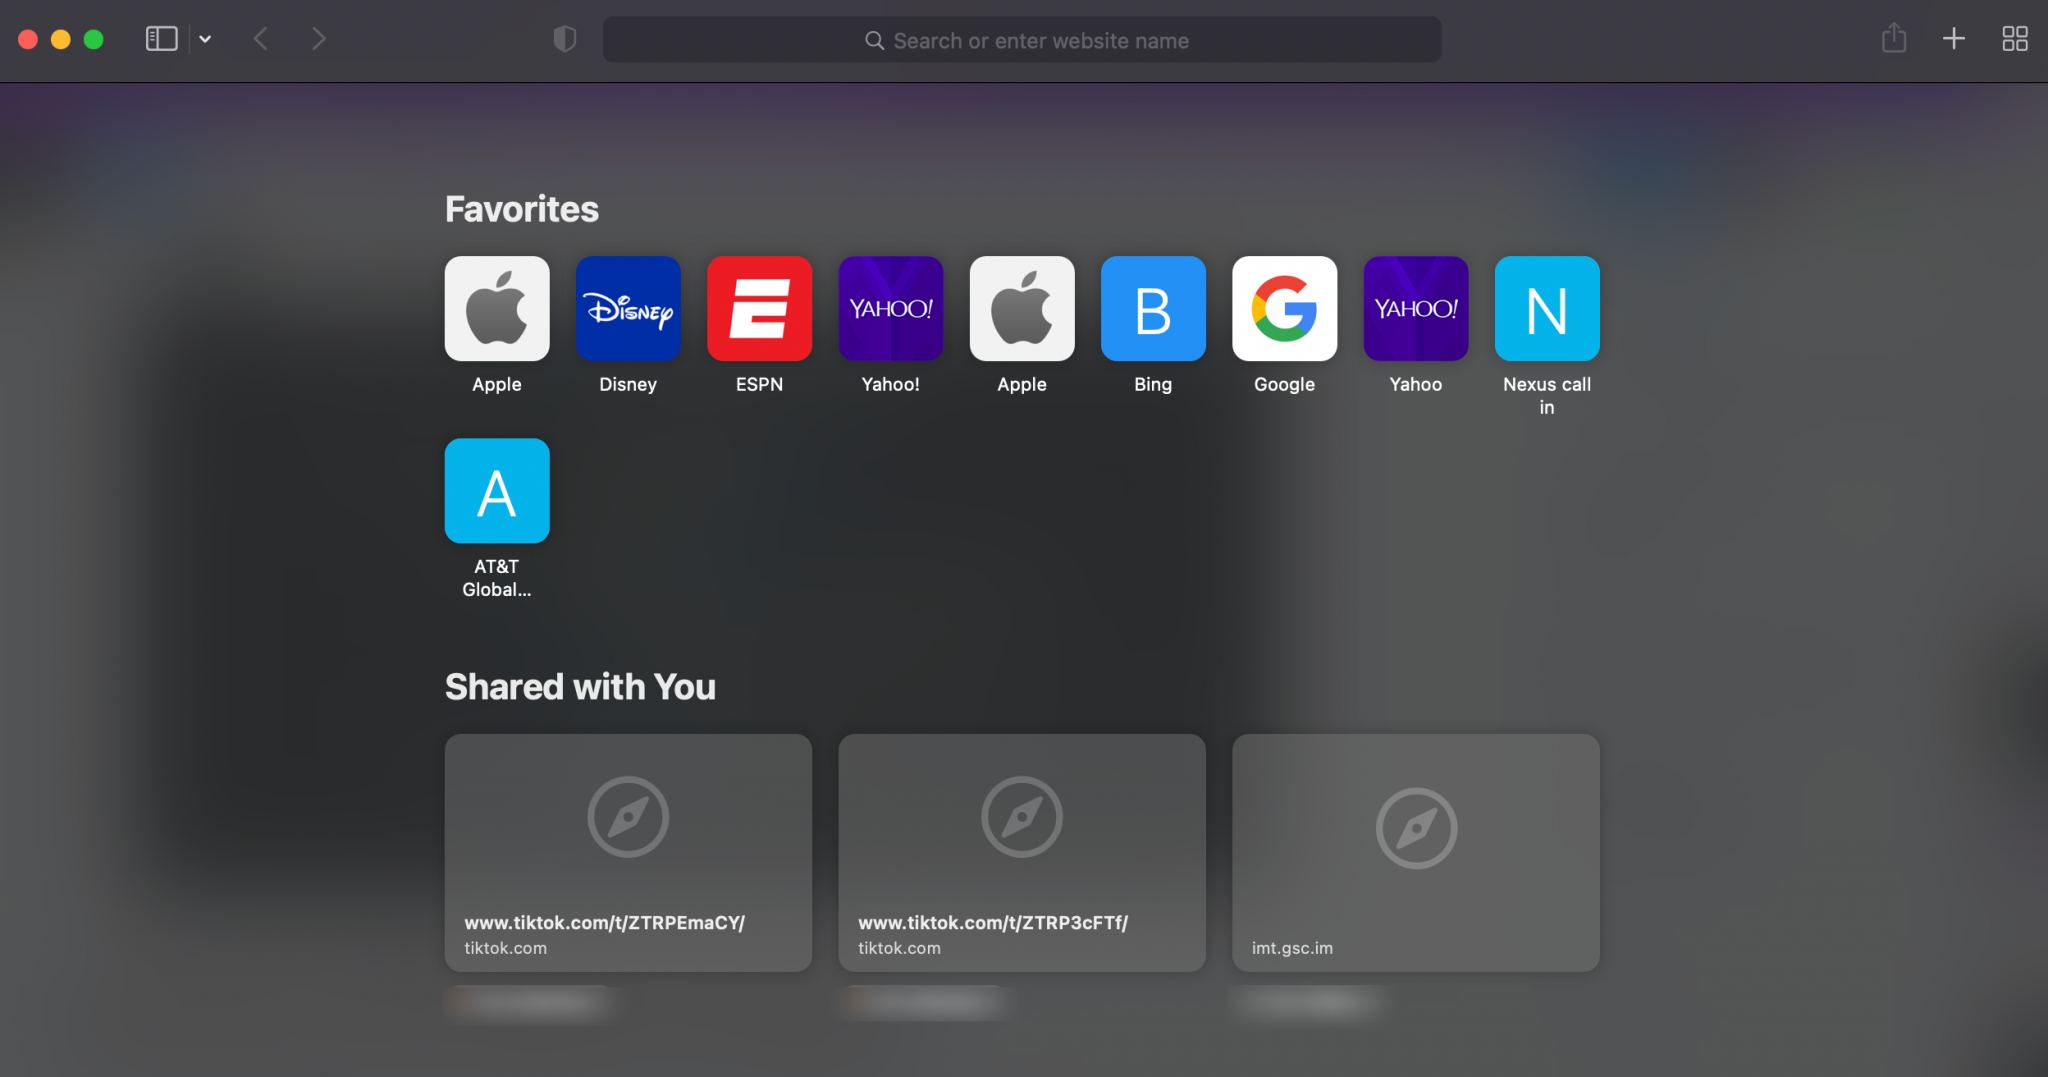Open a new tab with the plus button

click(1952, 38)
